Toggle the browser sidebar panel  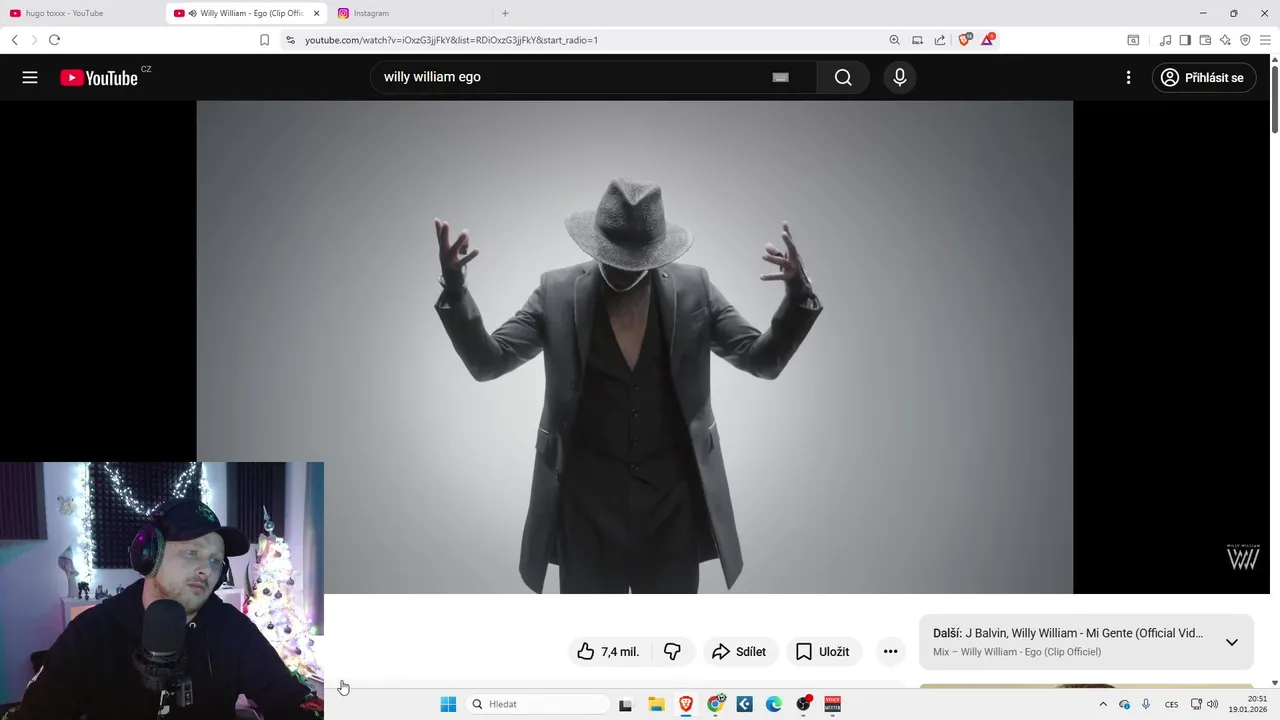click(x=1185, y=40)
